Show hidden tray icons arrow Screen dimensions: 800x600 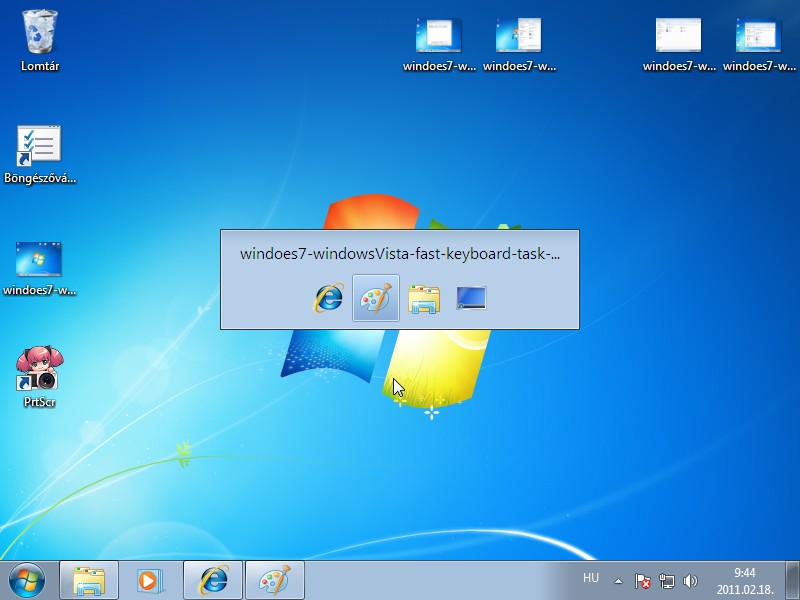click(x=618, y=581)
